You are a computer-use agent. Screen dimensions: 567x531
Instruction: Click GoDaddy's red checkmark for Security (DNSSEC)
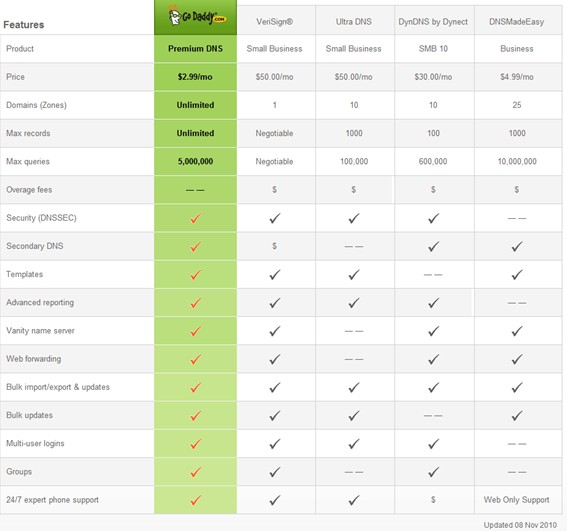[x=195, y=218]
